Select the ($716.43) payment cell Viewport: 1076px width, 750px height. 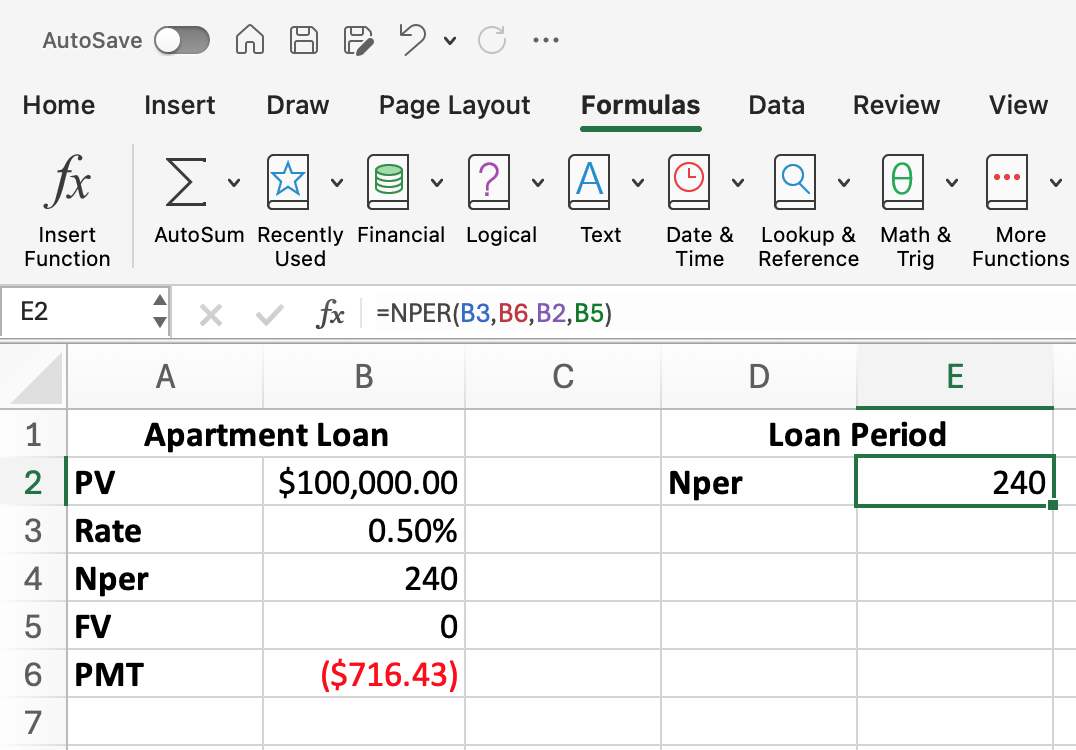(x=364, y=675)
